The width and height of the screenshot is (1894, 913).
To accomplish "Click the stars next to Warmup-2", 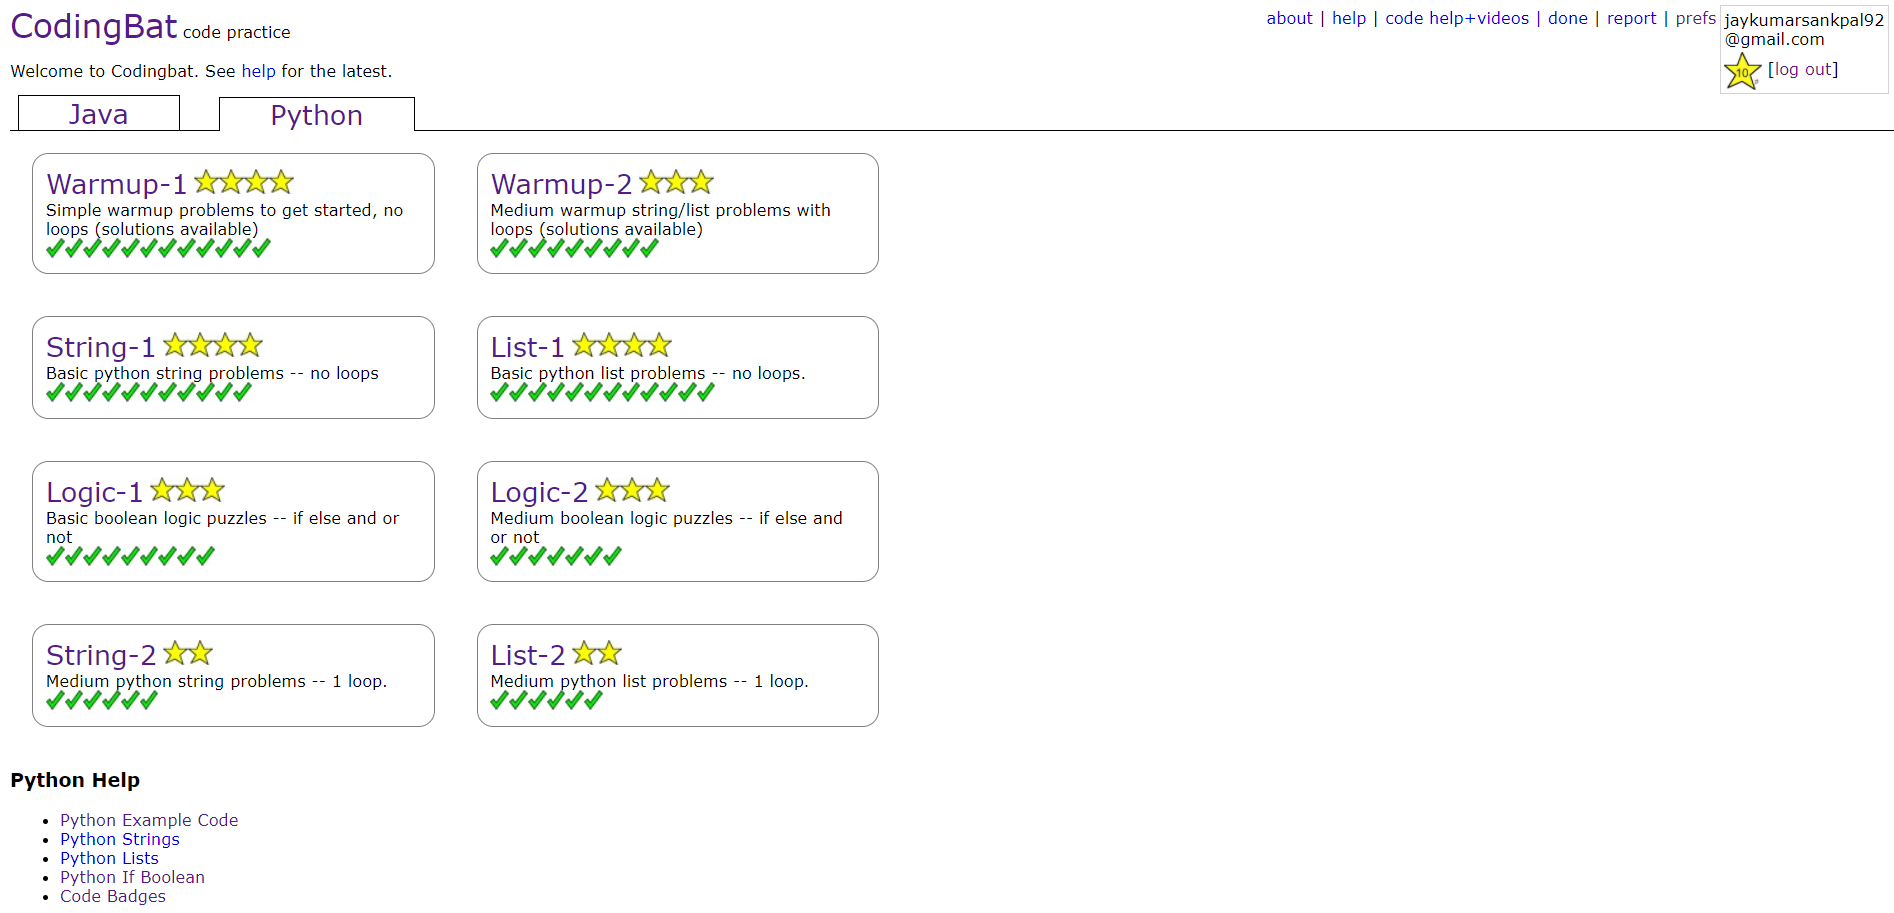I will coord(677,182).
